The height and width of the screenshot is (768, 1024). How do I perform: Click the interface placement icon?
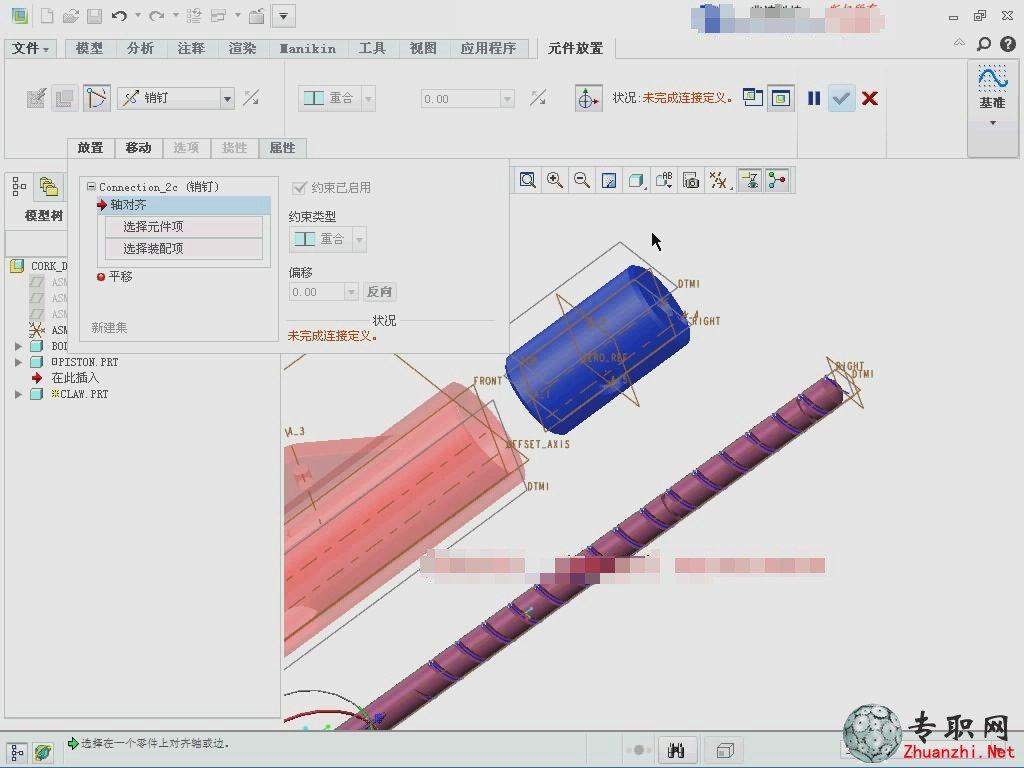pyautogui.click(x=36, y=98)
